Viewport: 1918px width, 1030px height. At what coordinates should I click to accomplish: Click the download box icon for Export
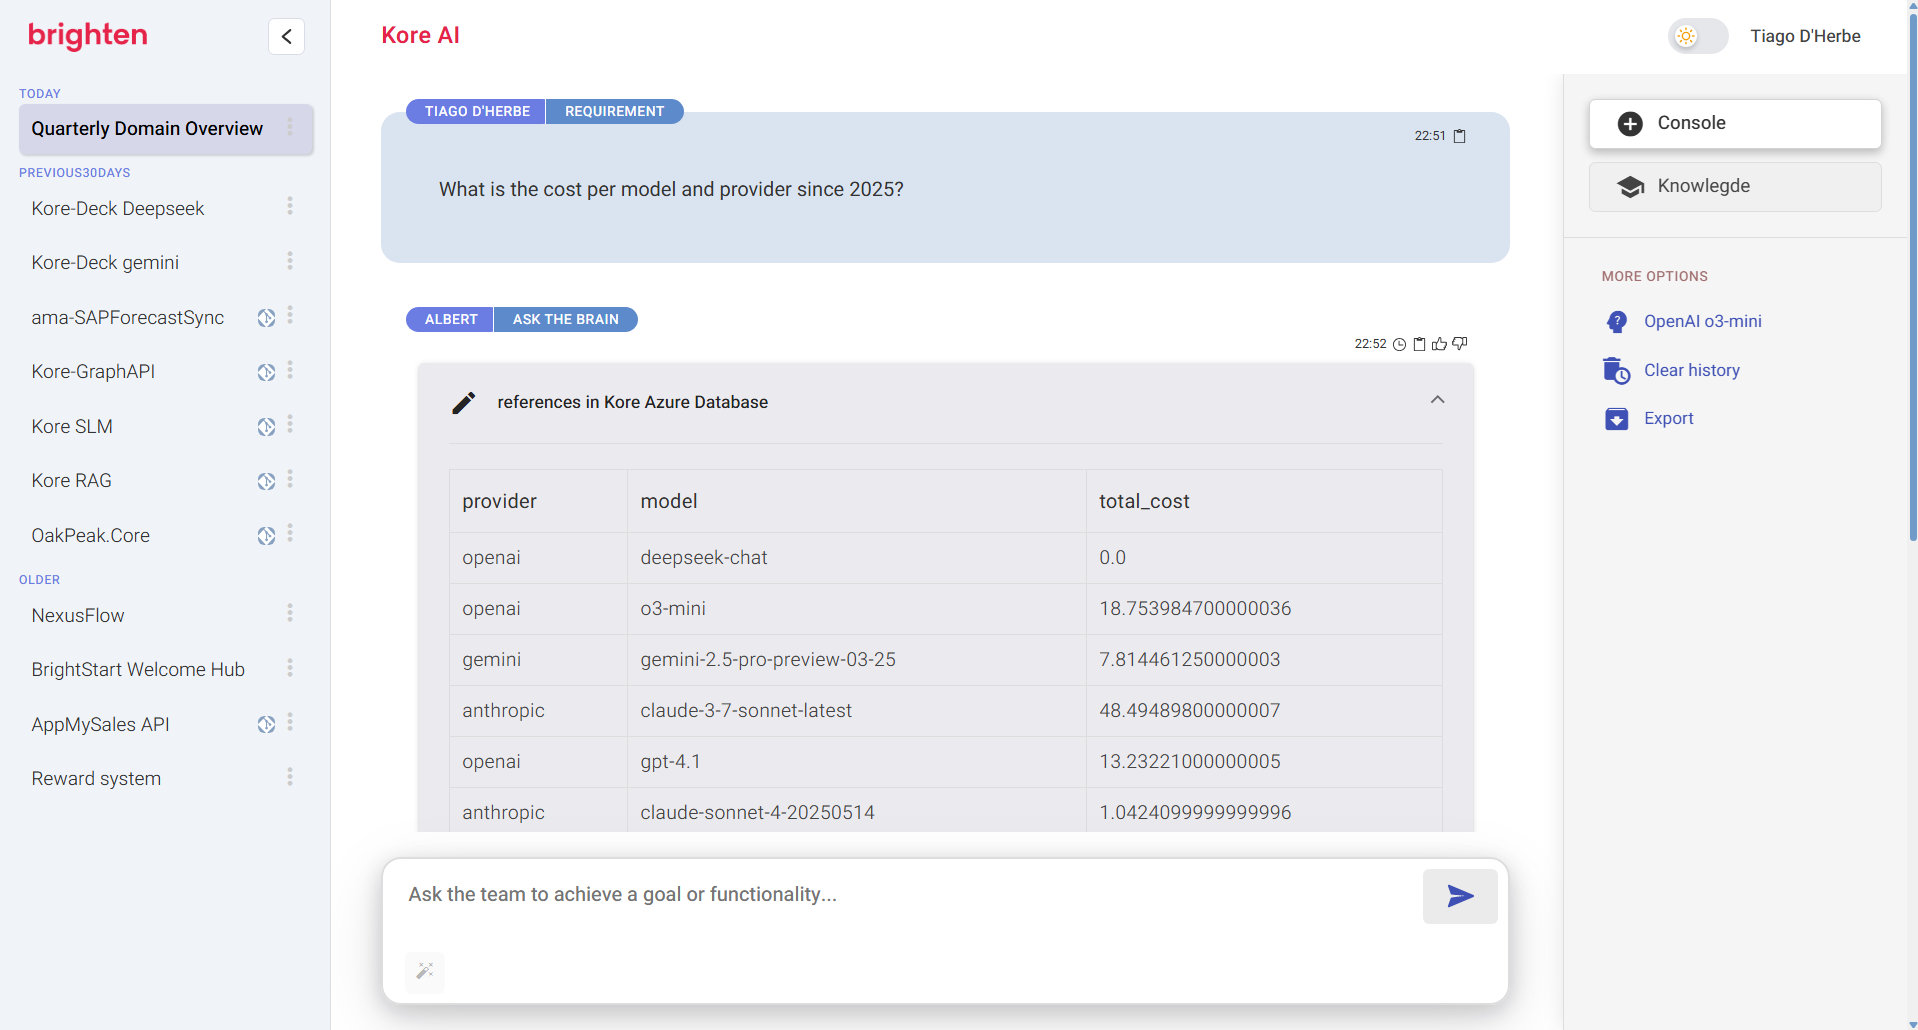coord(1617,419)
